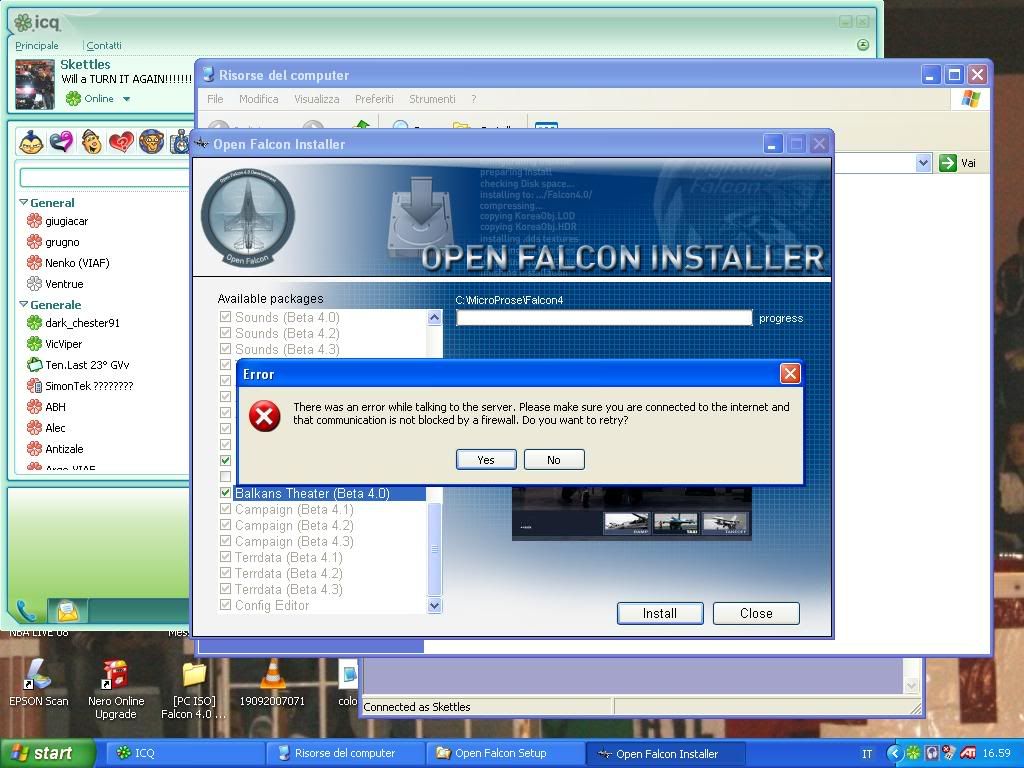Toggle the Balkans Theater (Beta 4.0) checkbox
The width and height of the screenshot is (1024, 768).
tap(225, 493)
